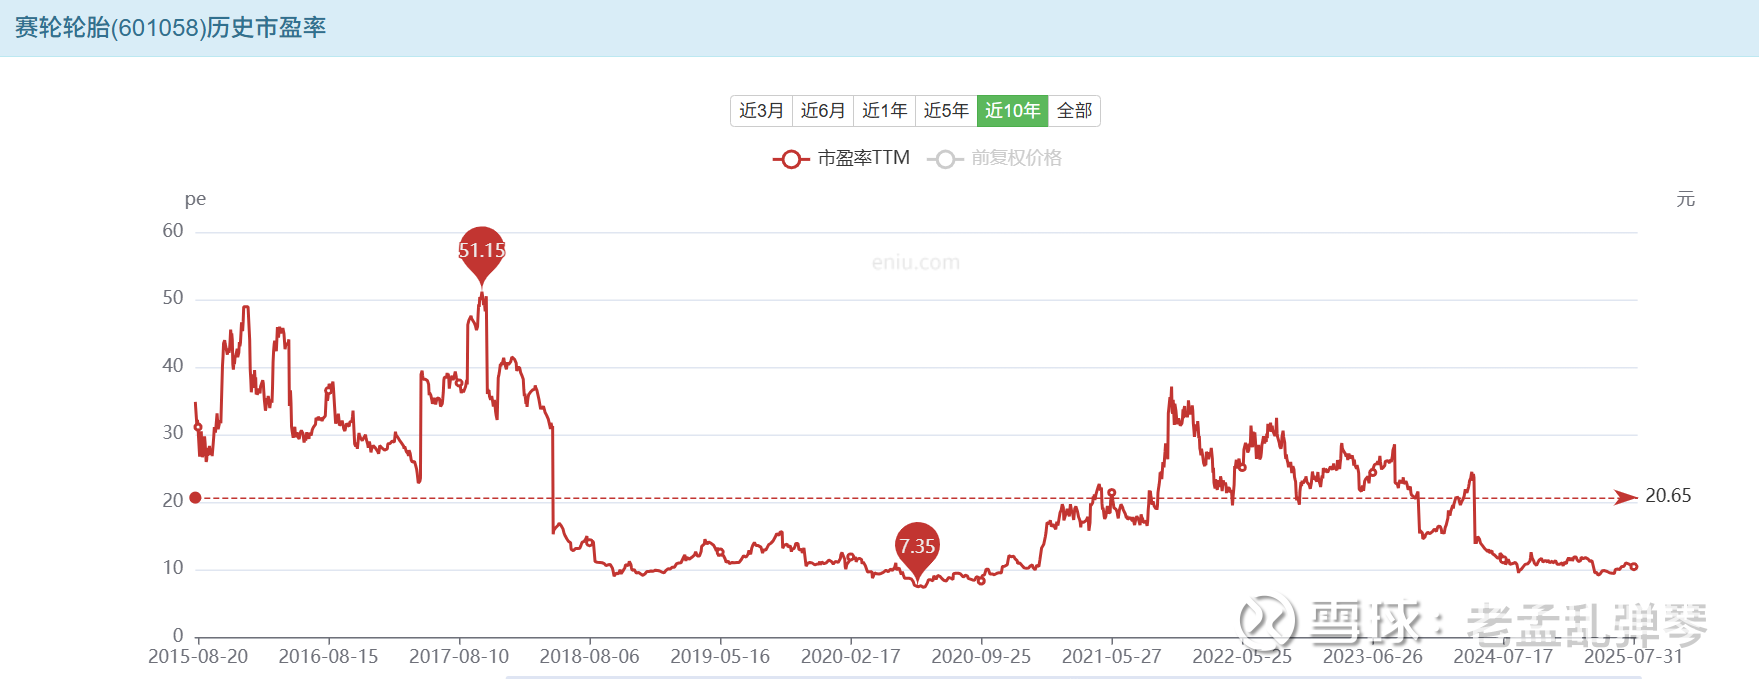1759x679 pixels.
Task: Click the 2020-02-17 date axis label
Action: click(850, 657)
